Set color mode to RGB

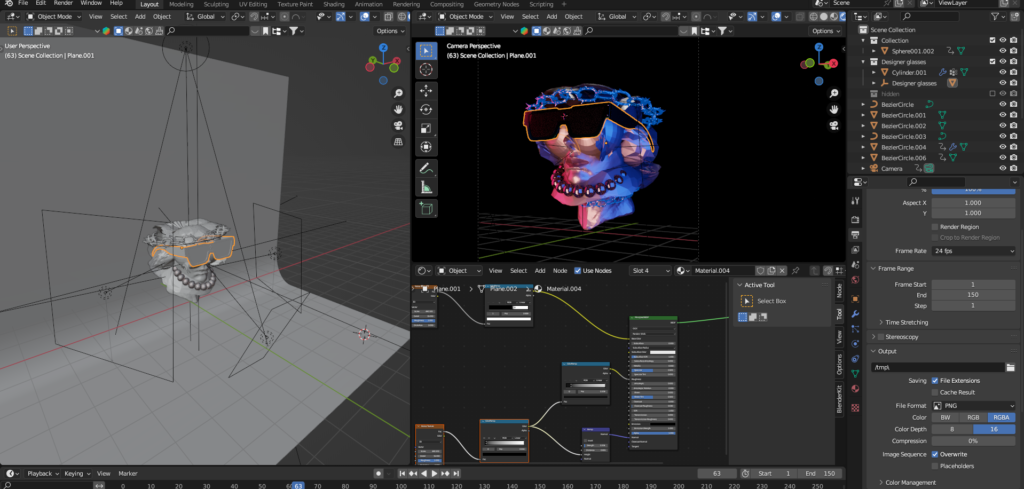[x=972, y=417]
